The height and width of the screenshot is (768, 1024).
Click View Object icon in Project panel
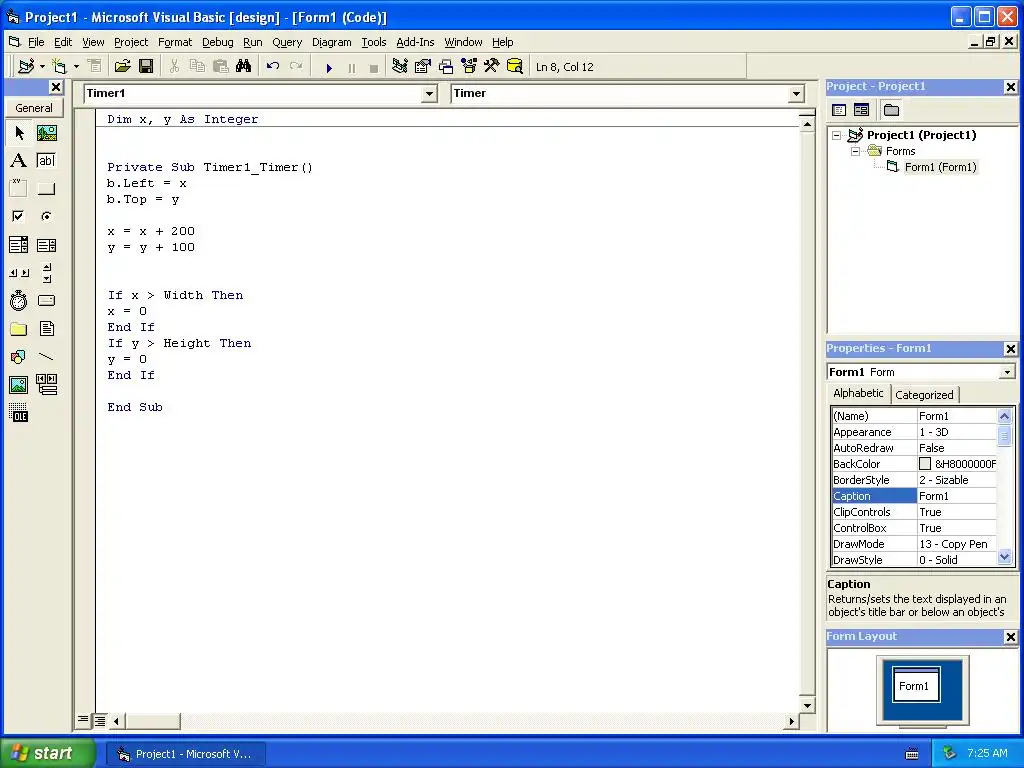pos(861,110)
